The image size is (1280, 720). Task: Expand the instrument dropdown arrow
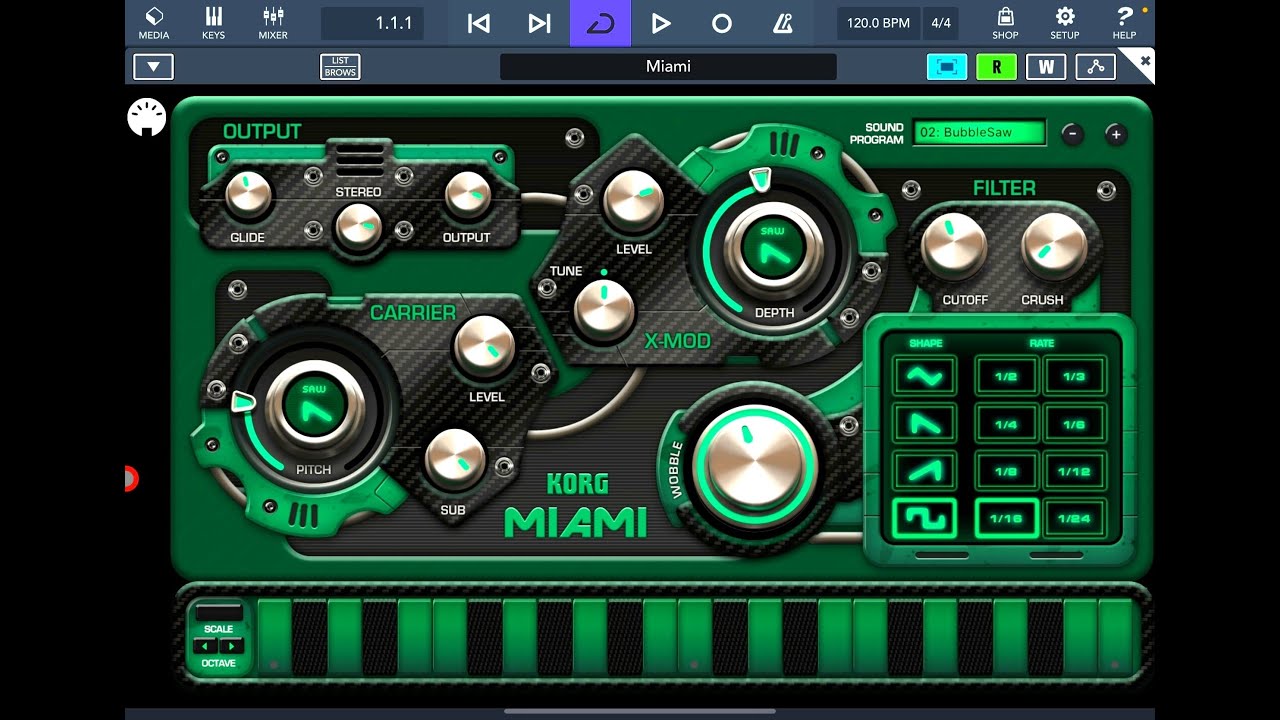point(153,67)
